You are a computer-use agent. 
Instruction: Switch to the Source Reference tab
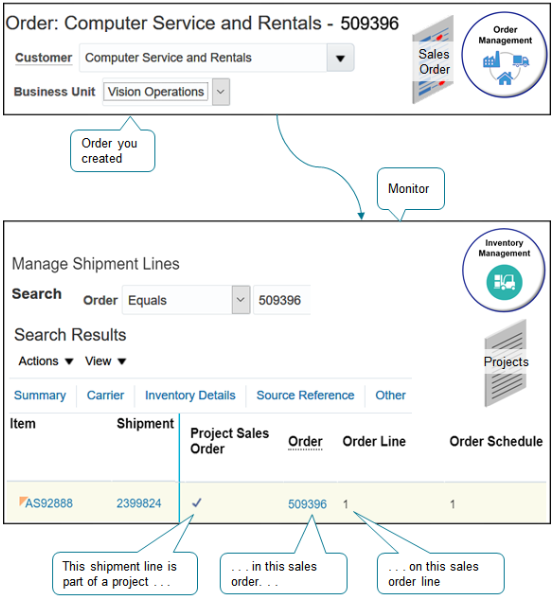click(305, 395)
